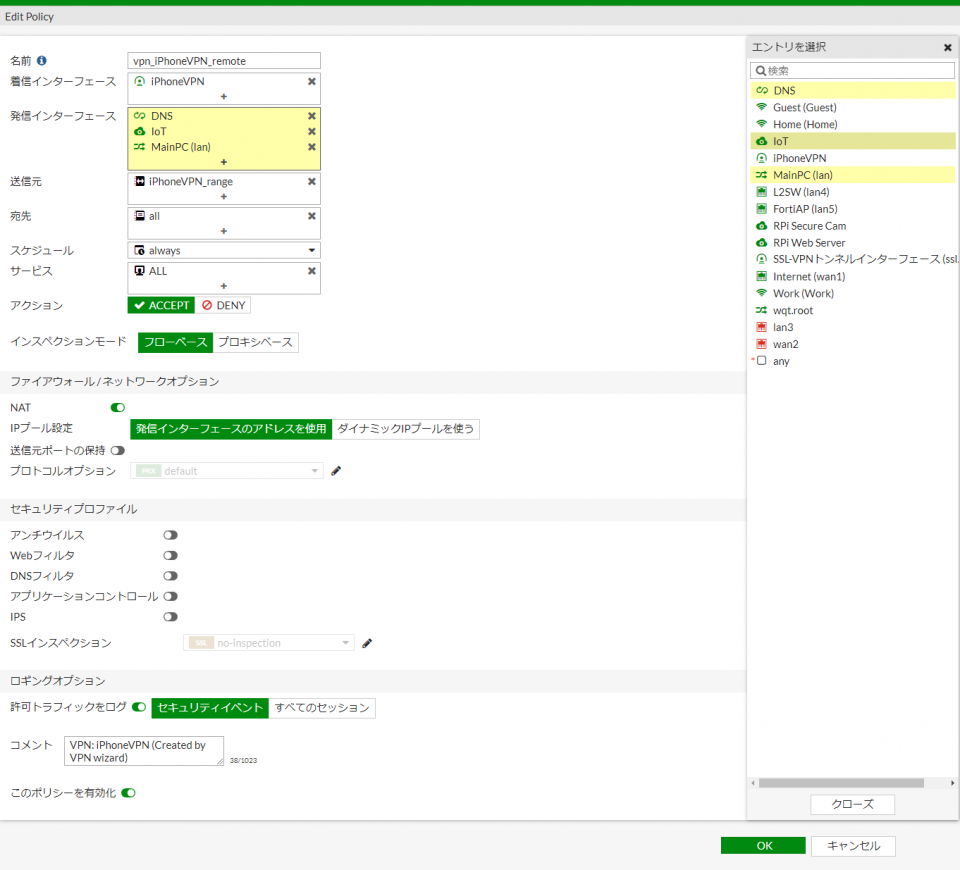Click the wifi icon of Home (Home) entry
The image size is (960, 870).
point(762,124)
